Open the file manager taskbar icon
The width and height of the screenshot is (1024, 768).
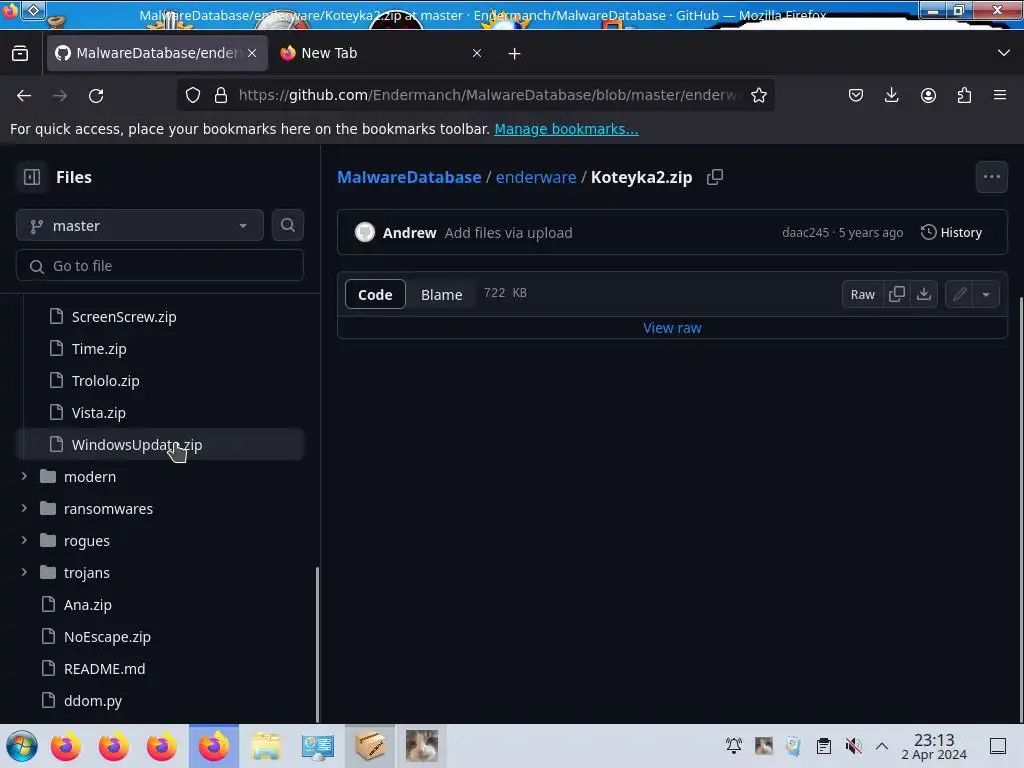(x=266, y=746)
